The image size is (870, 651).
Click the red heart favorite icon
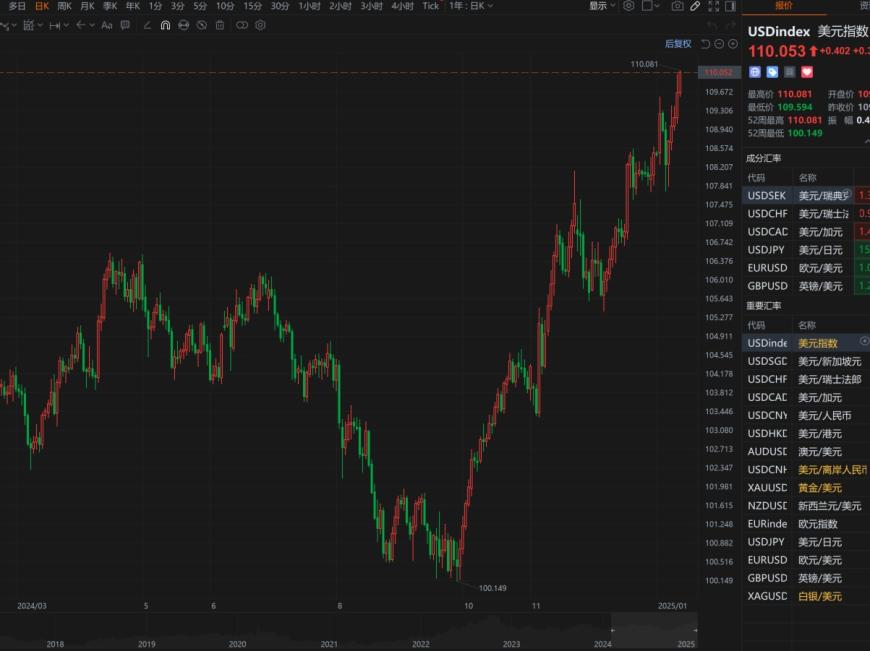807,72
